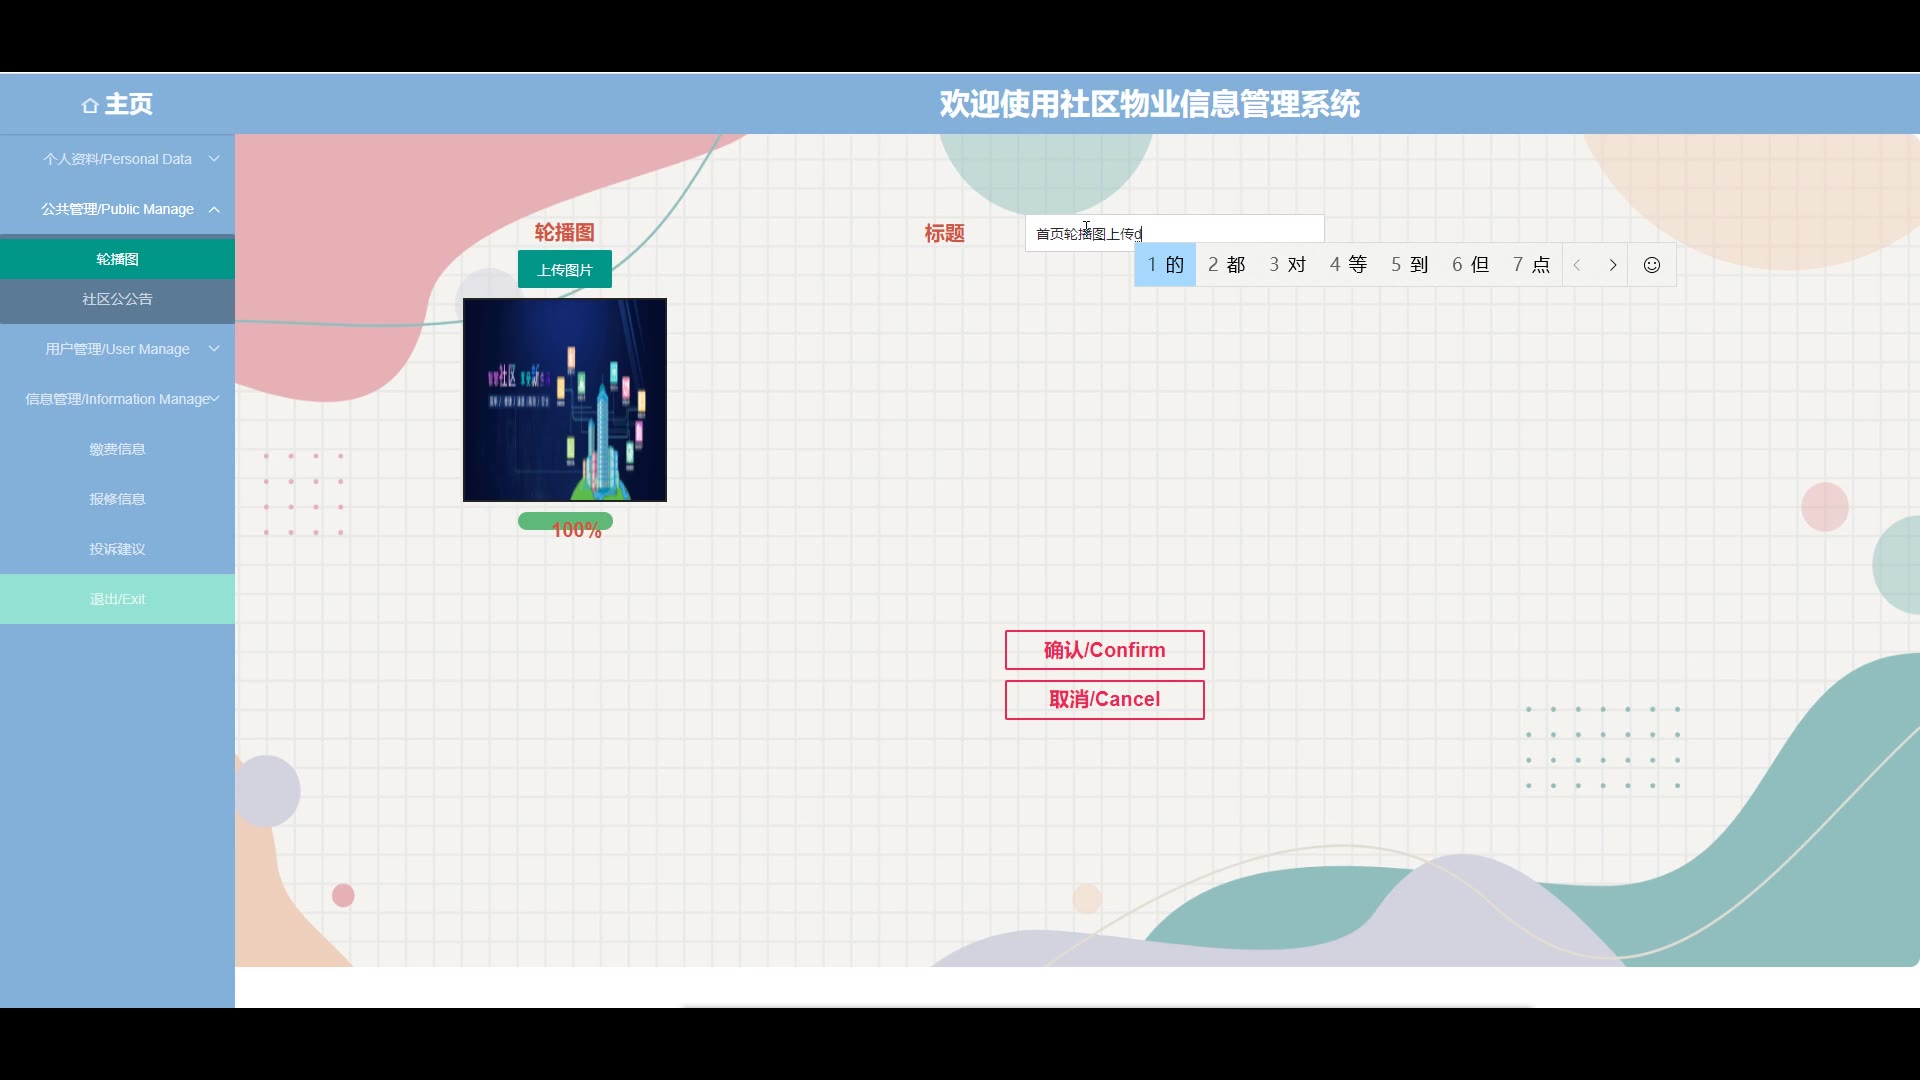Click the home icon beside 主页
Viewport: 1920px width, 1080px height.
click(90, 105)
